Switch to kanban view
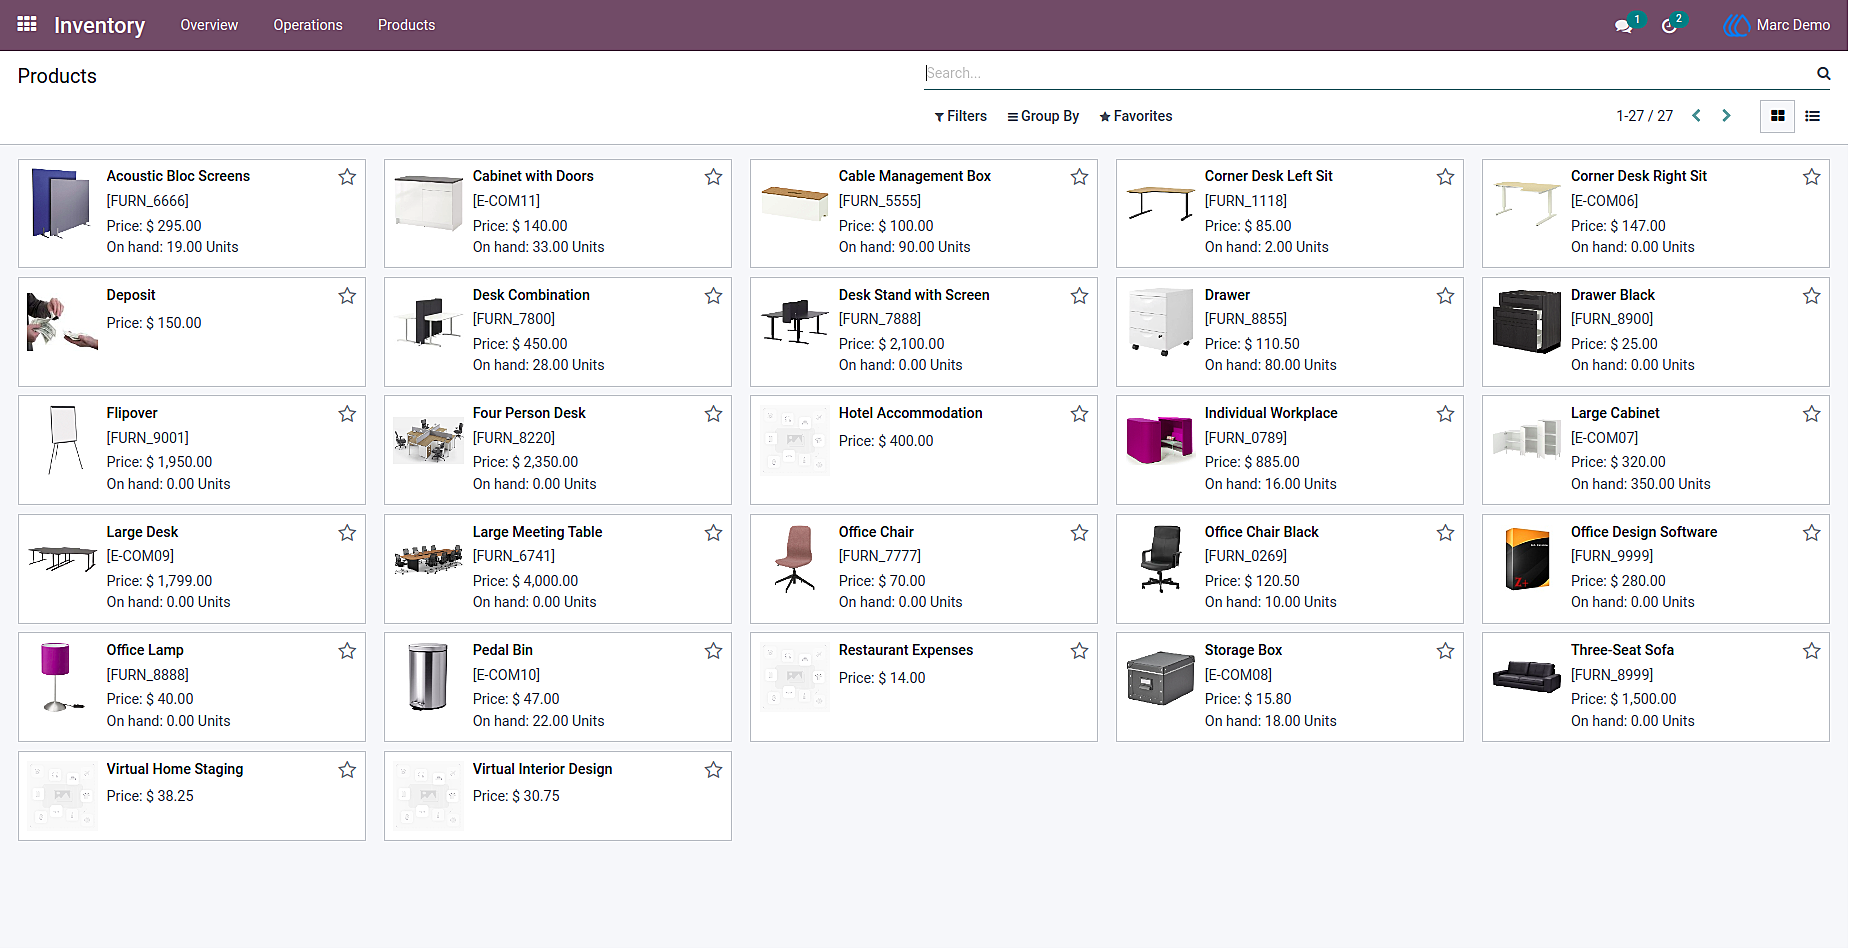This screenshot has width=1849, height=949. 1777,116
